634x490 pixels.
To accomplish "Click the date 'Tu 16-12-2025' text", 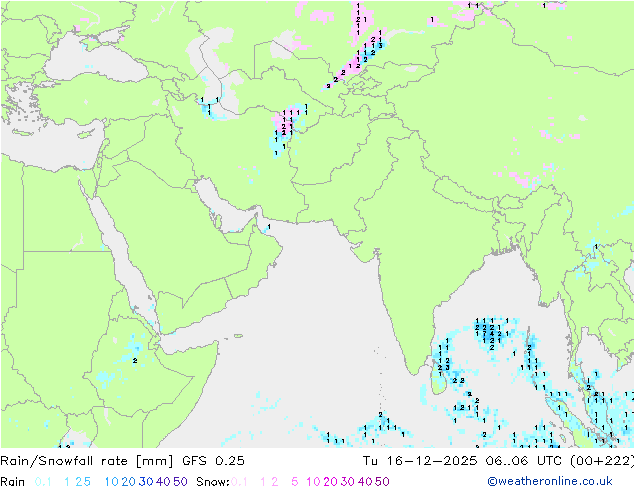I will click(x=420, y=460).
